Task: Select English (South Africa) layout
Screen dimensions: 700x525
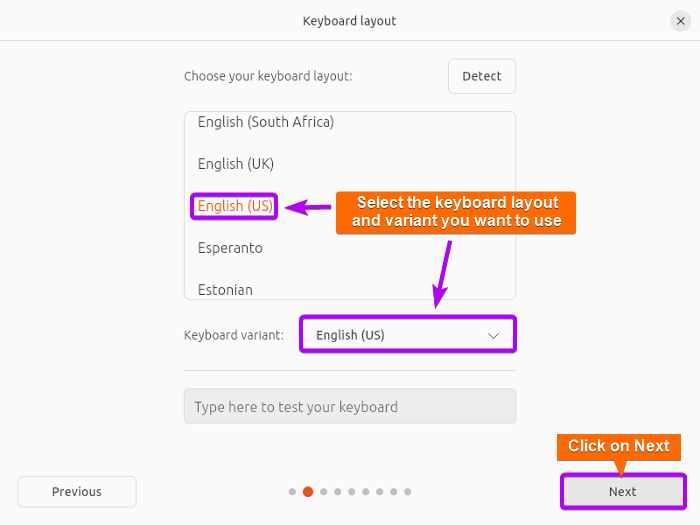Action: pyautogui.click(x=350, y=122)
